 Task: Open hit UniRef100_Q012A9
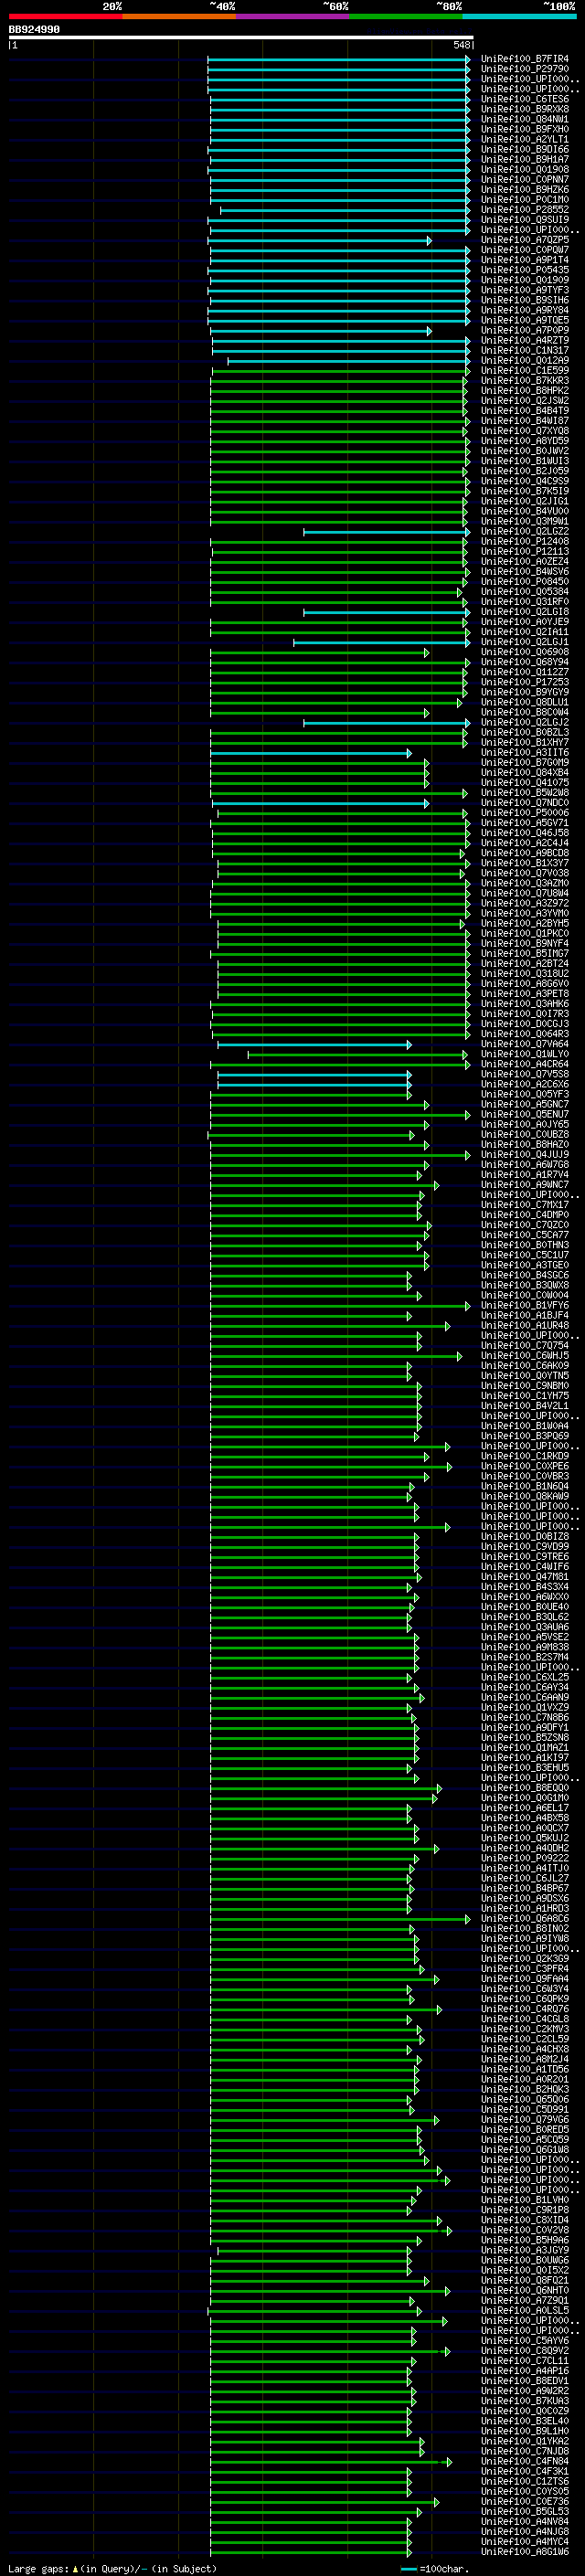525,360
